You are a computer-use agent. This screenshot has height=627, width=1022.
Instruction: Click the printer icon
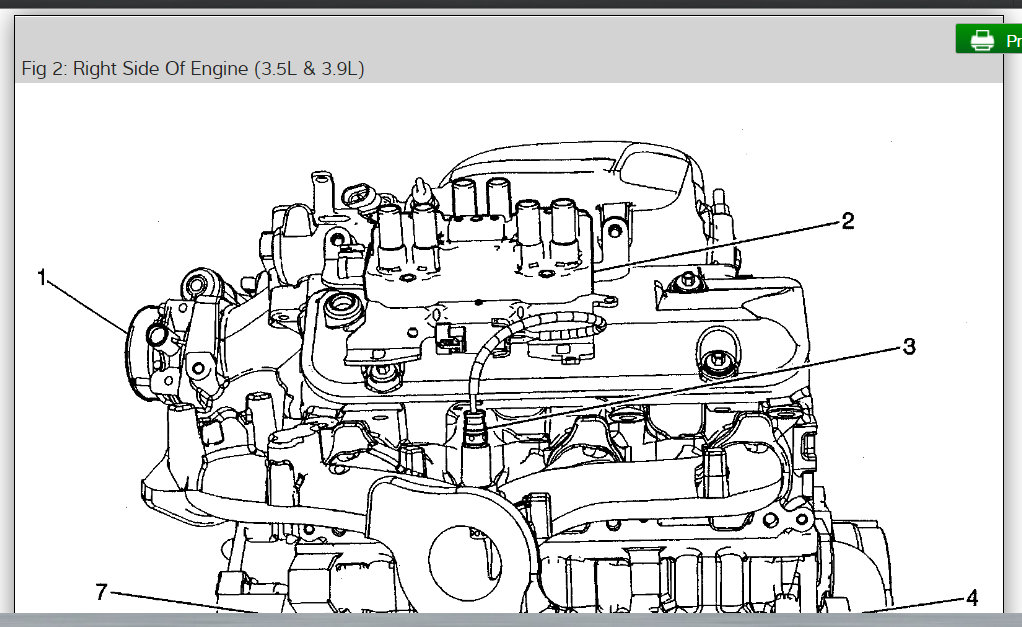pos(982,40)
